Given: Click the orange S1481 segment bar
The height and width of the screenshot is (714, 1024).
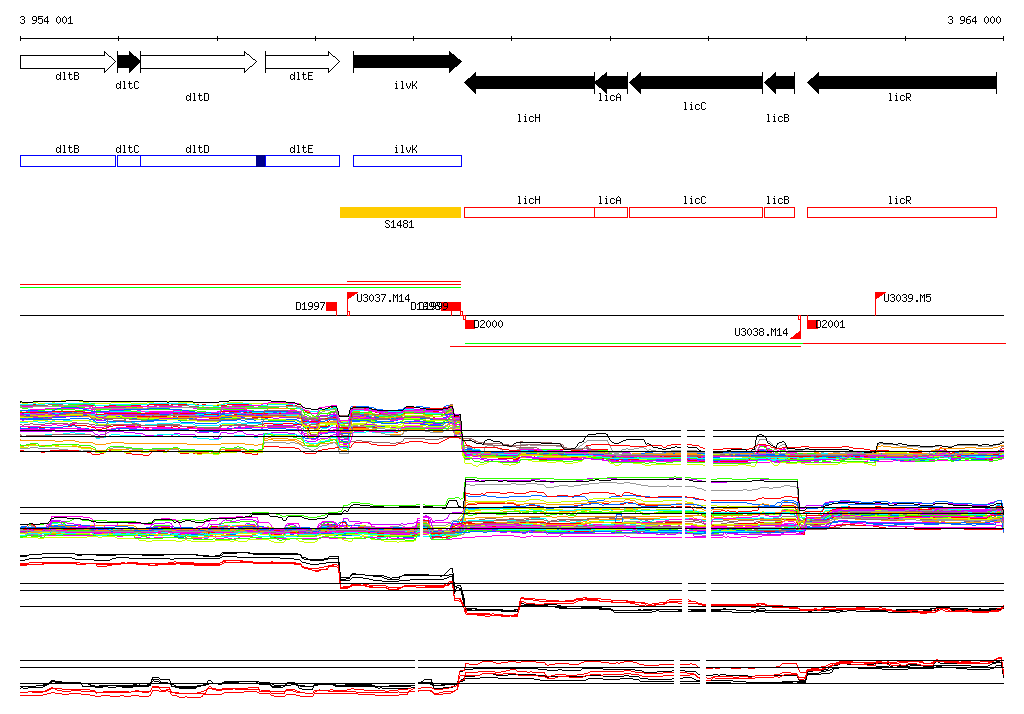Looking at the screenshot, I should click(x=400, y=212).
